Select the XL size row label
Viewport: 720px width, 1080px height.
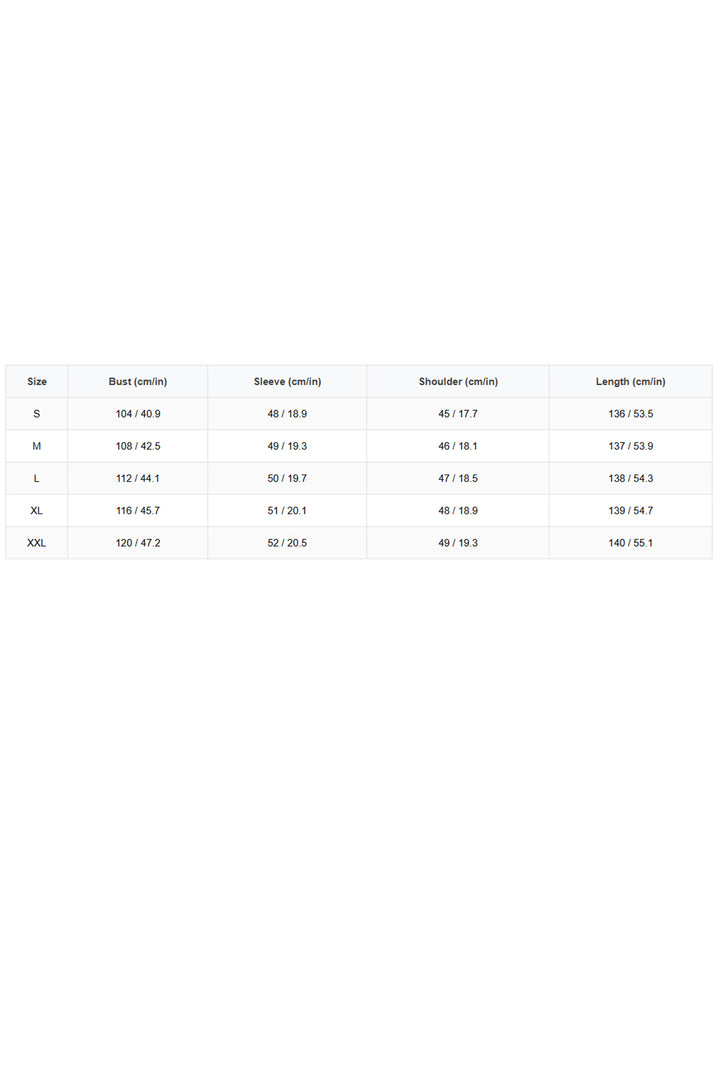[x=37, y=511]
